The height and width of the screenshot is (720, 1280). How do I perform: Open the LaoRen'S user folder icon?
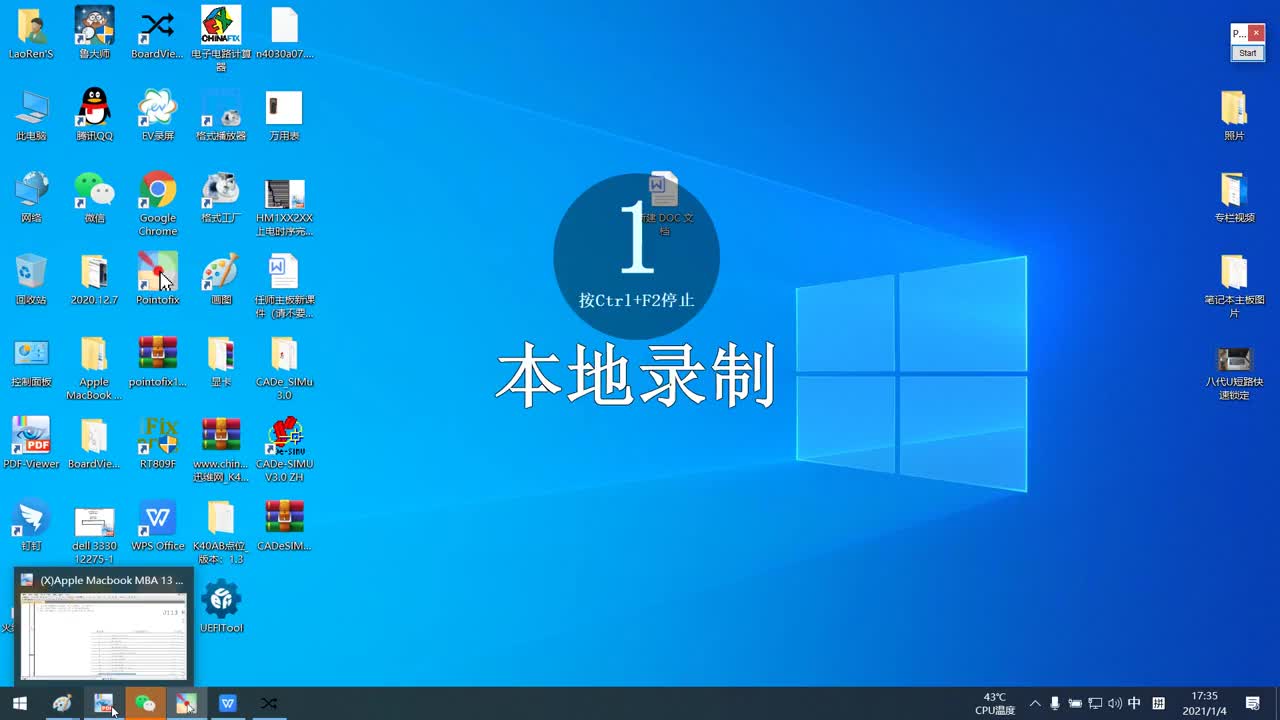click(31, 33)
